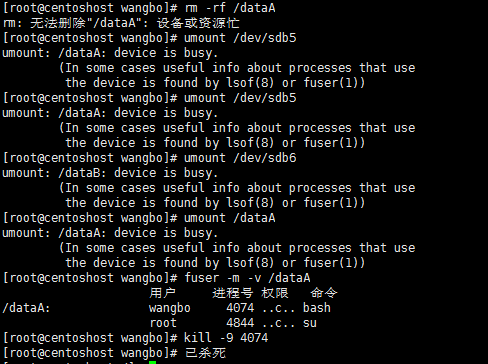Click the '进程号' column header
This screenshot has height=364, width=488.
point(233,293)
